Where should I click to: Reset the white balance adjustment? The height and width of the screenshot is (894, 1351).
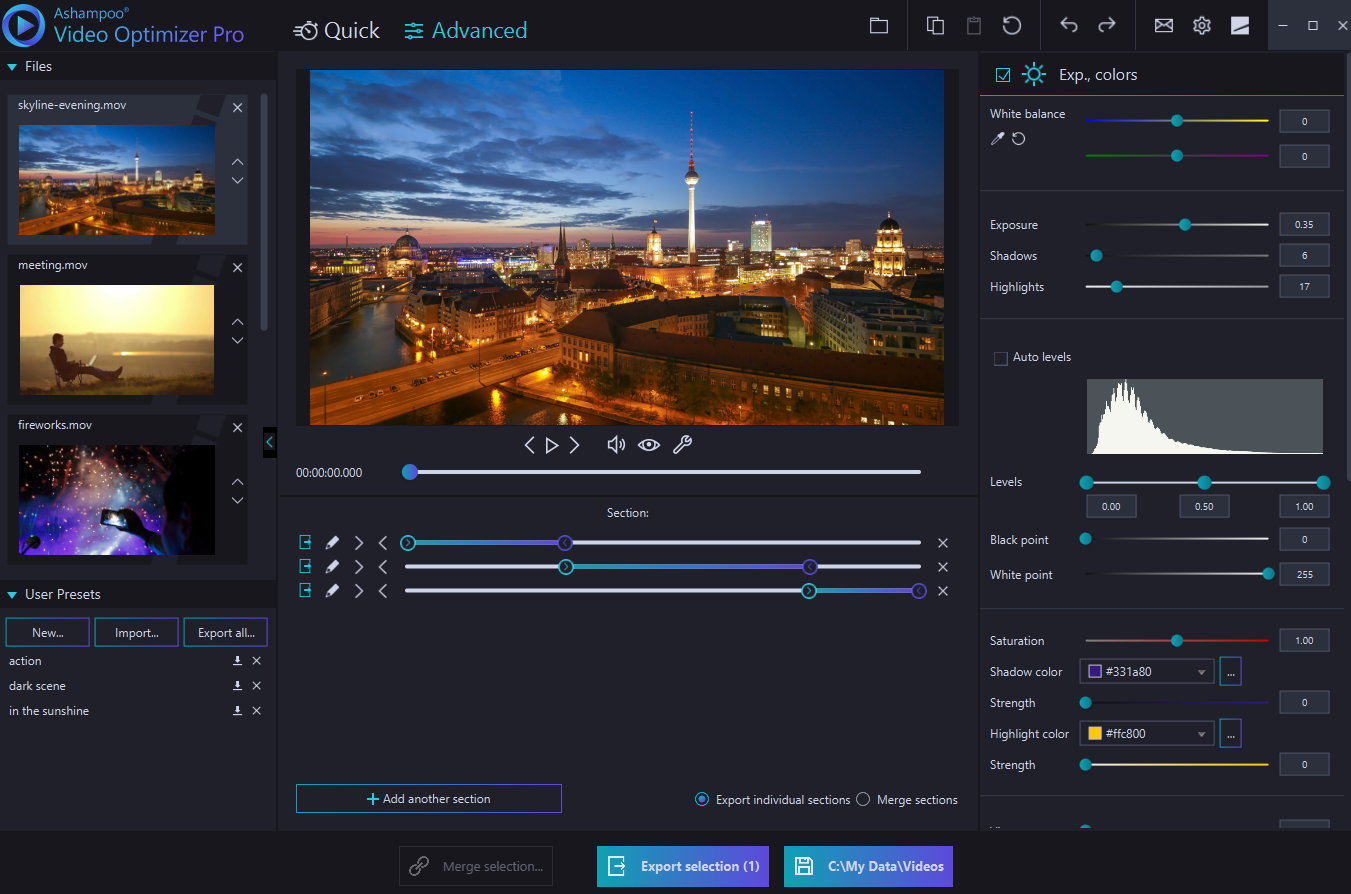tap(1016, 140)
